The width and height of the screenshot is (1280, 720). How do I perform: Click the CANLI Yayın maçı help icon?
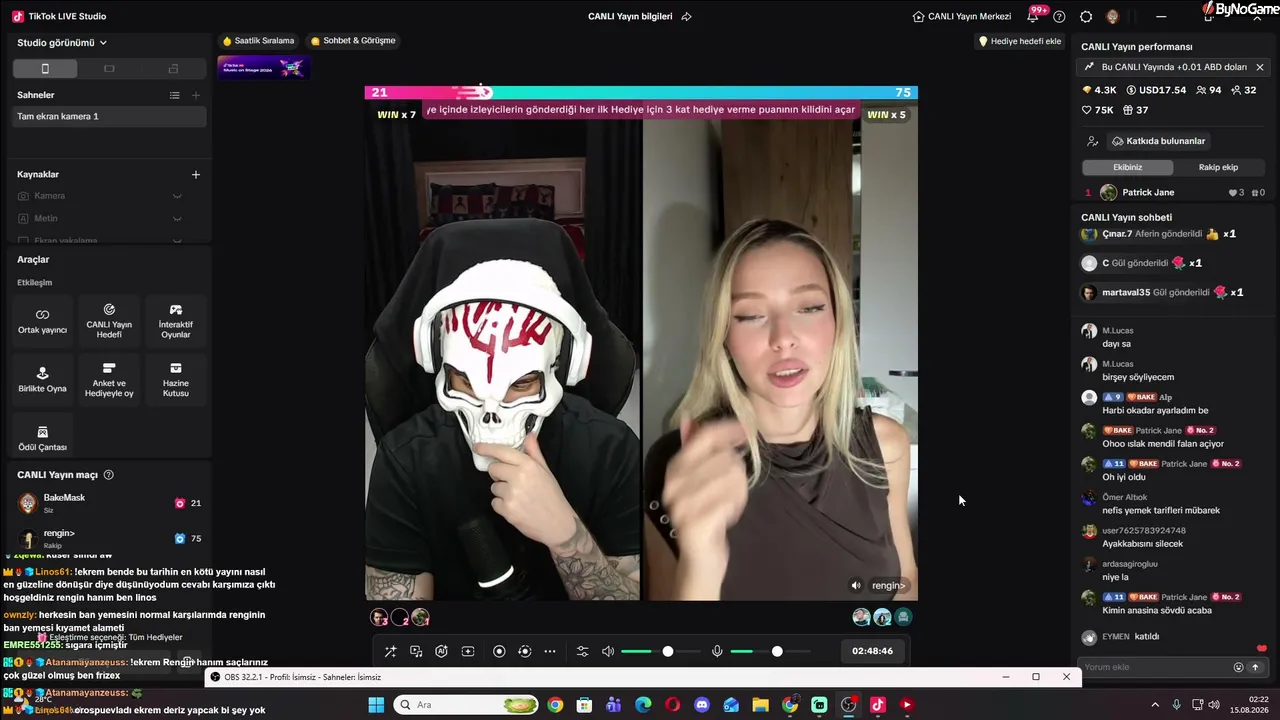109,475
